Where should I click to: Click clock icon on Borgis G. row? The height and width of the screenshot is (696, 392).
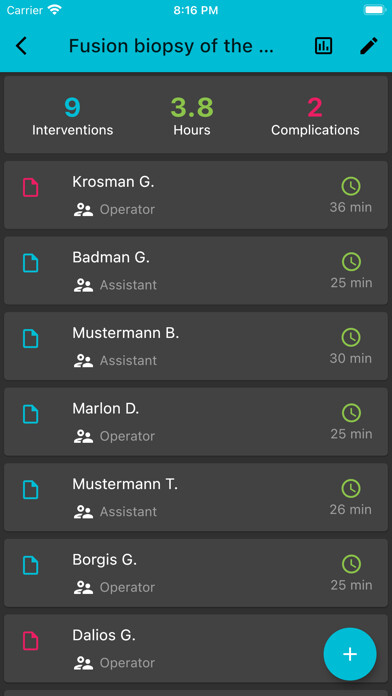pyautogui.click(x=351, y=564)
